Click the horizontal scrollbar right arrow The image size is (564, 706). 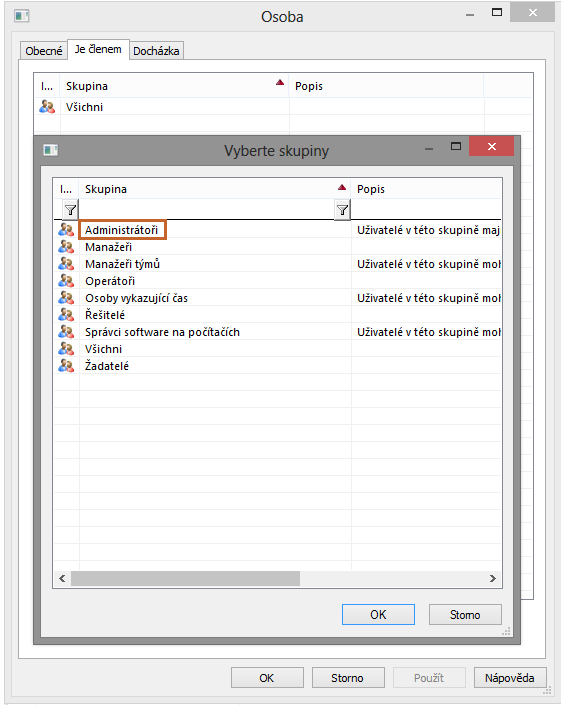click(x=493, y=579)
